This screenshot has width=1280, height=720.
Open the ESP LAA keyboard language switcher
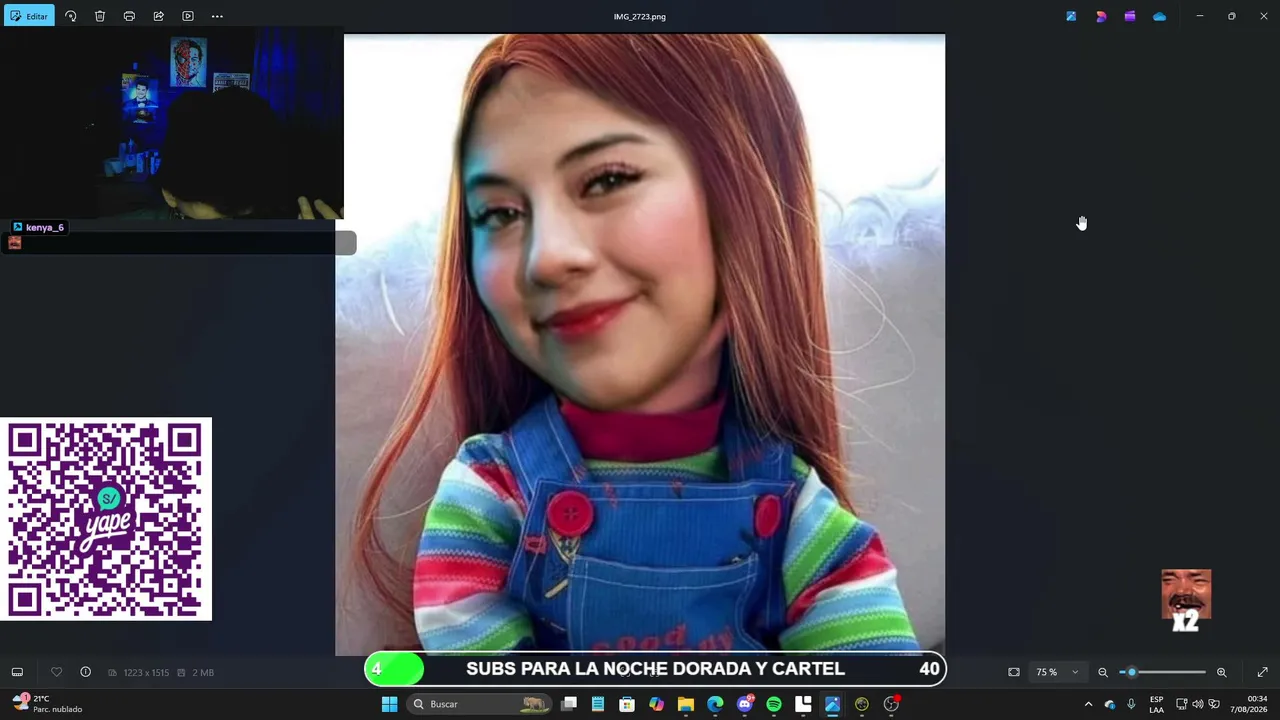click(x=1156, y=704)
